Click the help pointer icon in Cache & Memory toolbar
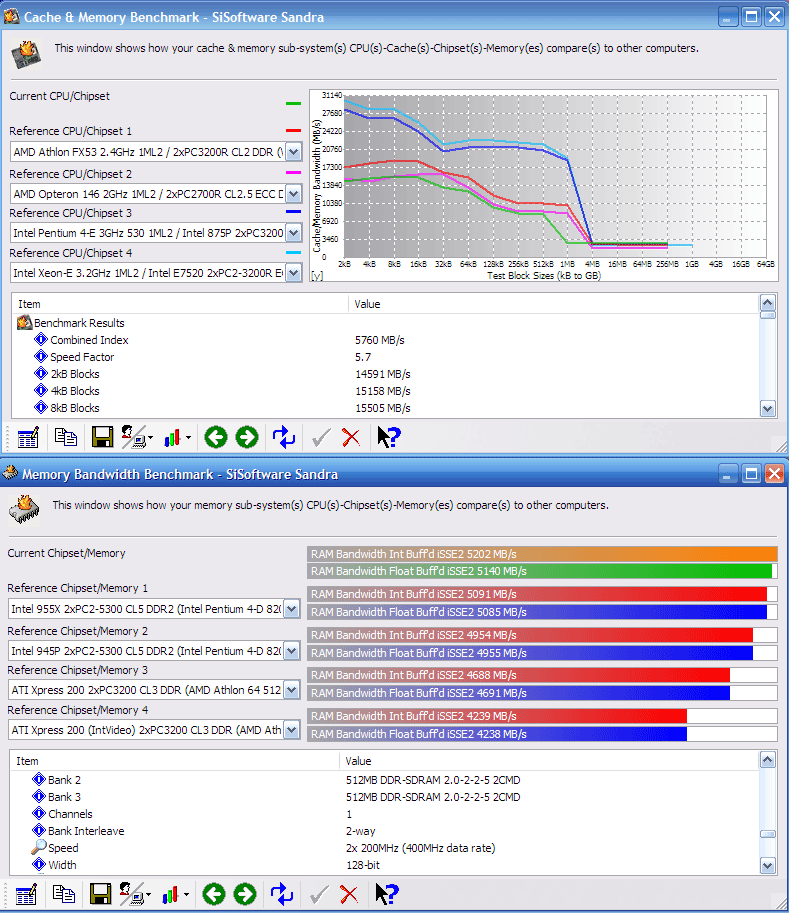Screen dimensions: 789x913 (x=388, y=437)
